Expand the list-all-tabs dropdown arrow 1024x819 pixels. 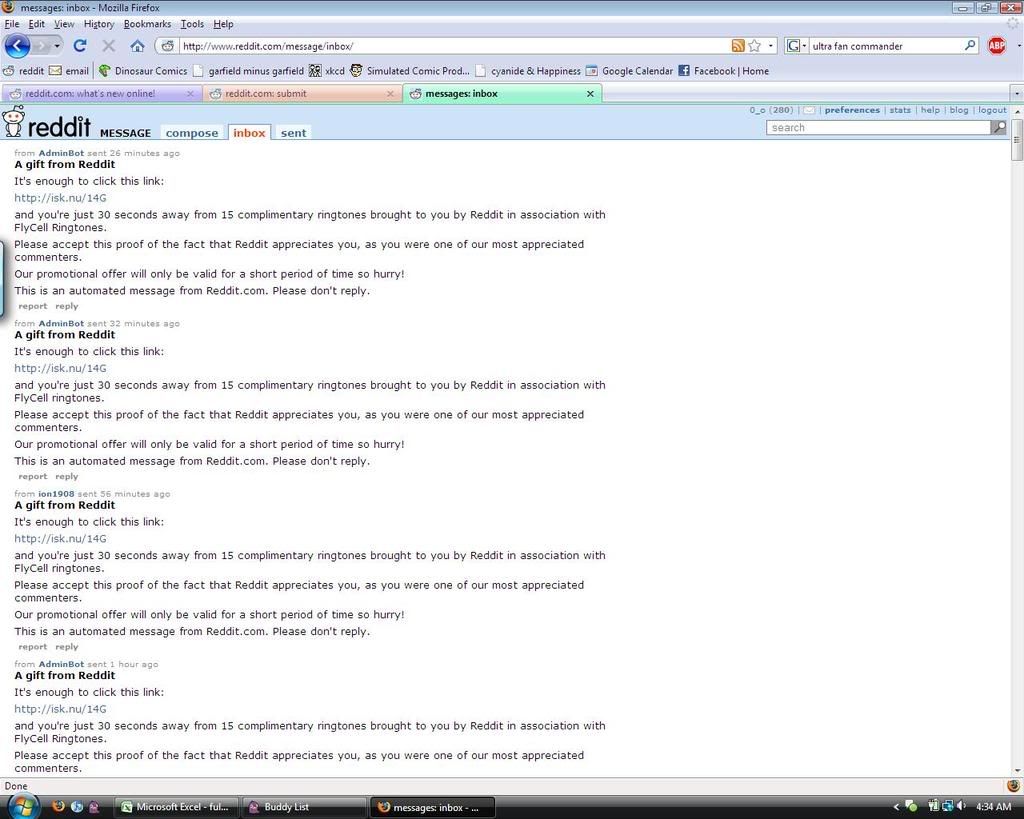[x=1016, y=94]
